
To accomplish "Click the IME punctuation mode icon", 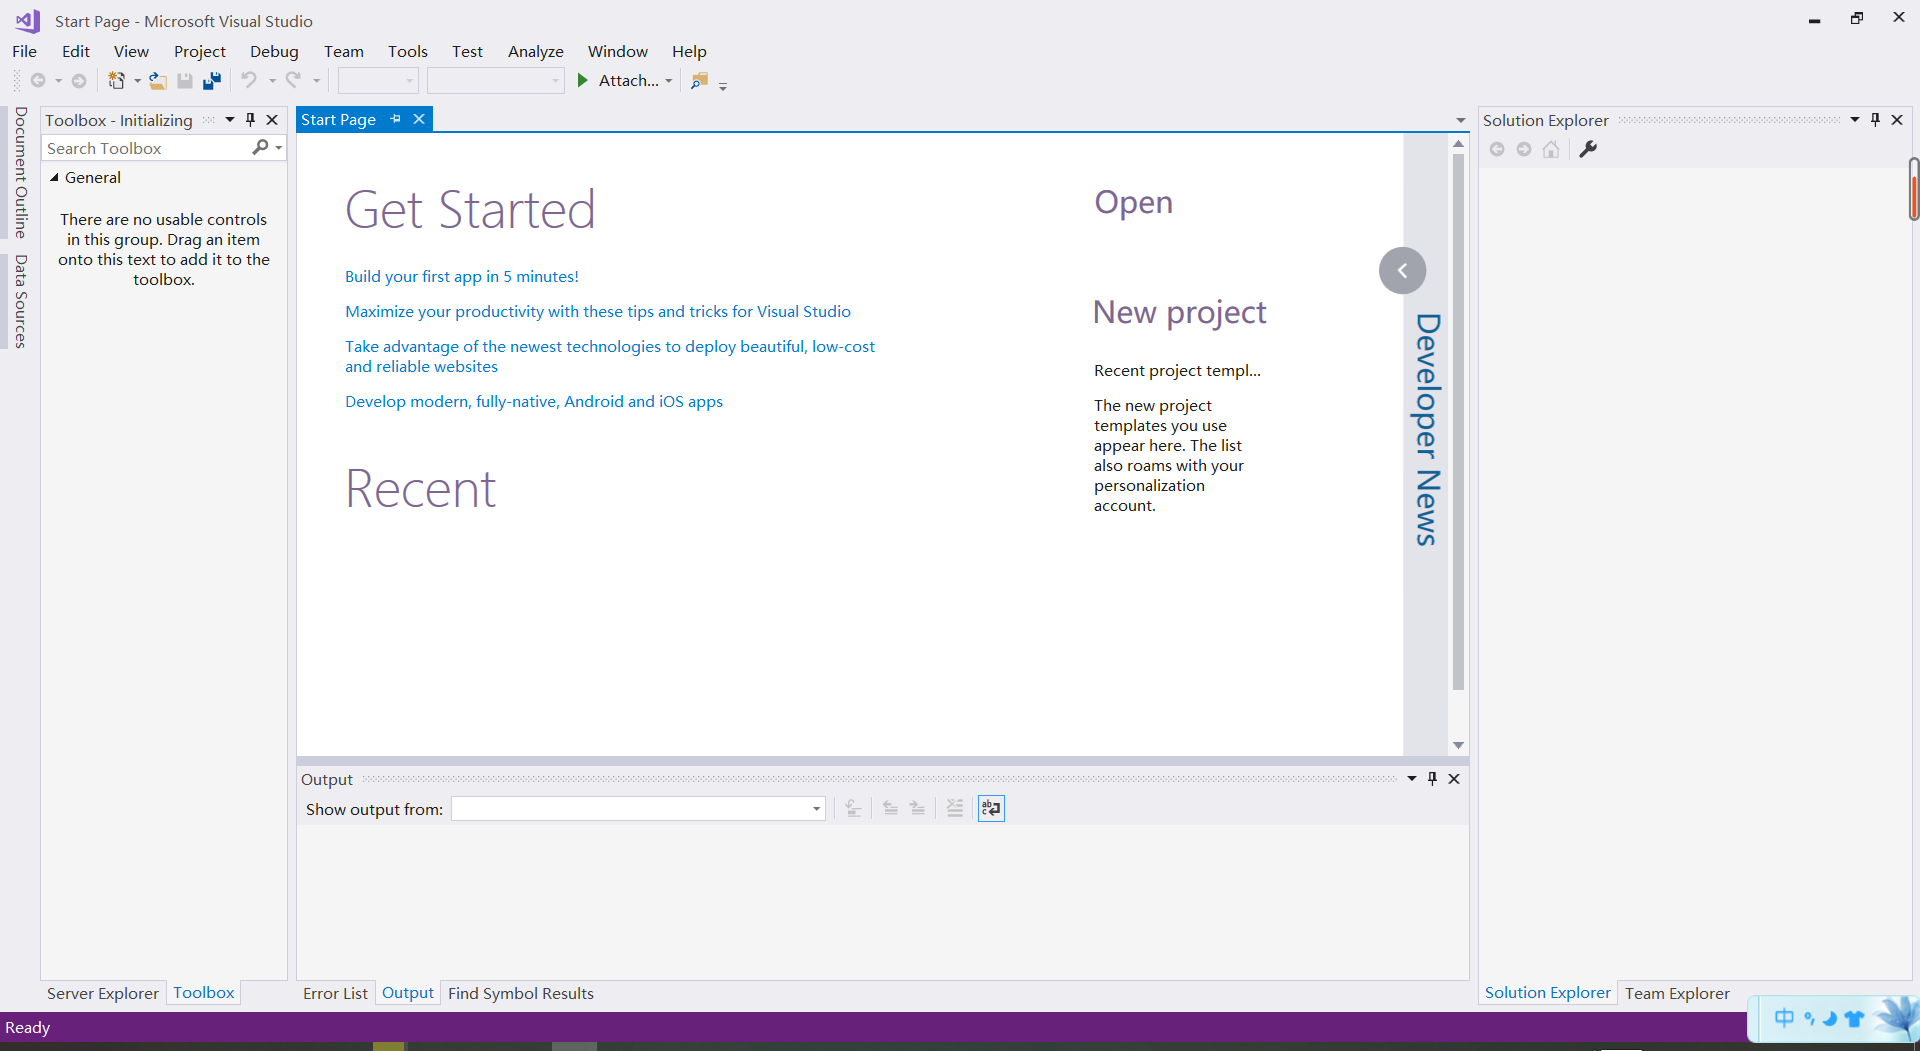I will (1809, 1018).
